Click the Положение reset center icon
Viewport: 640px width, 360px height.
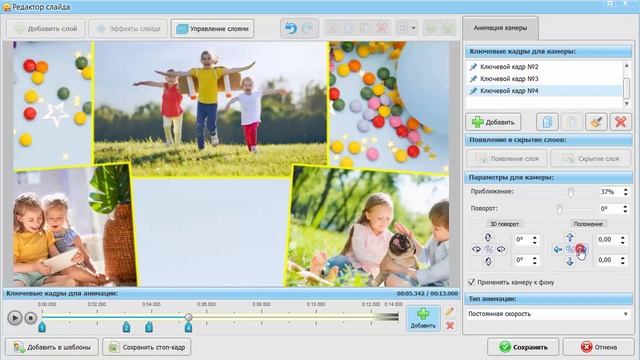click(x=570, y=249)
